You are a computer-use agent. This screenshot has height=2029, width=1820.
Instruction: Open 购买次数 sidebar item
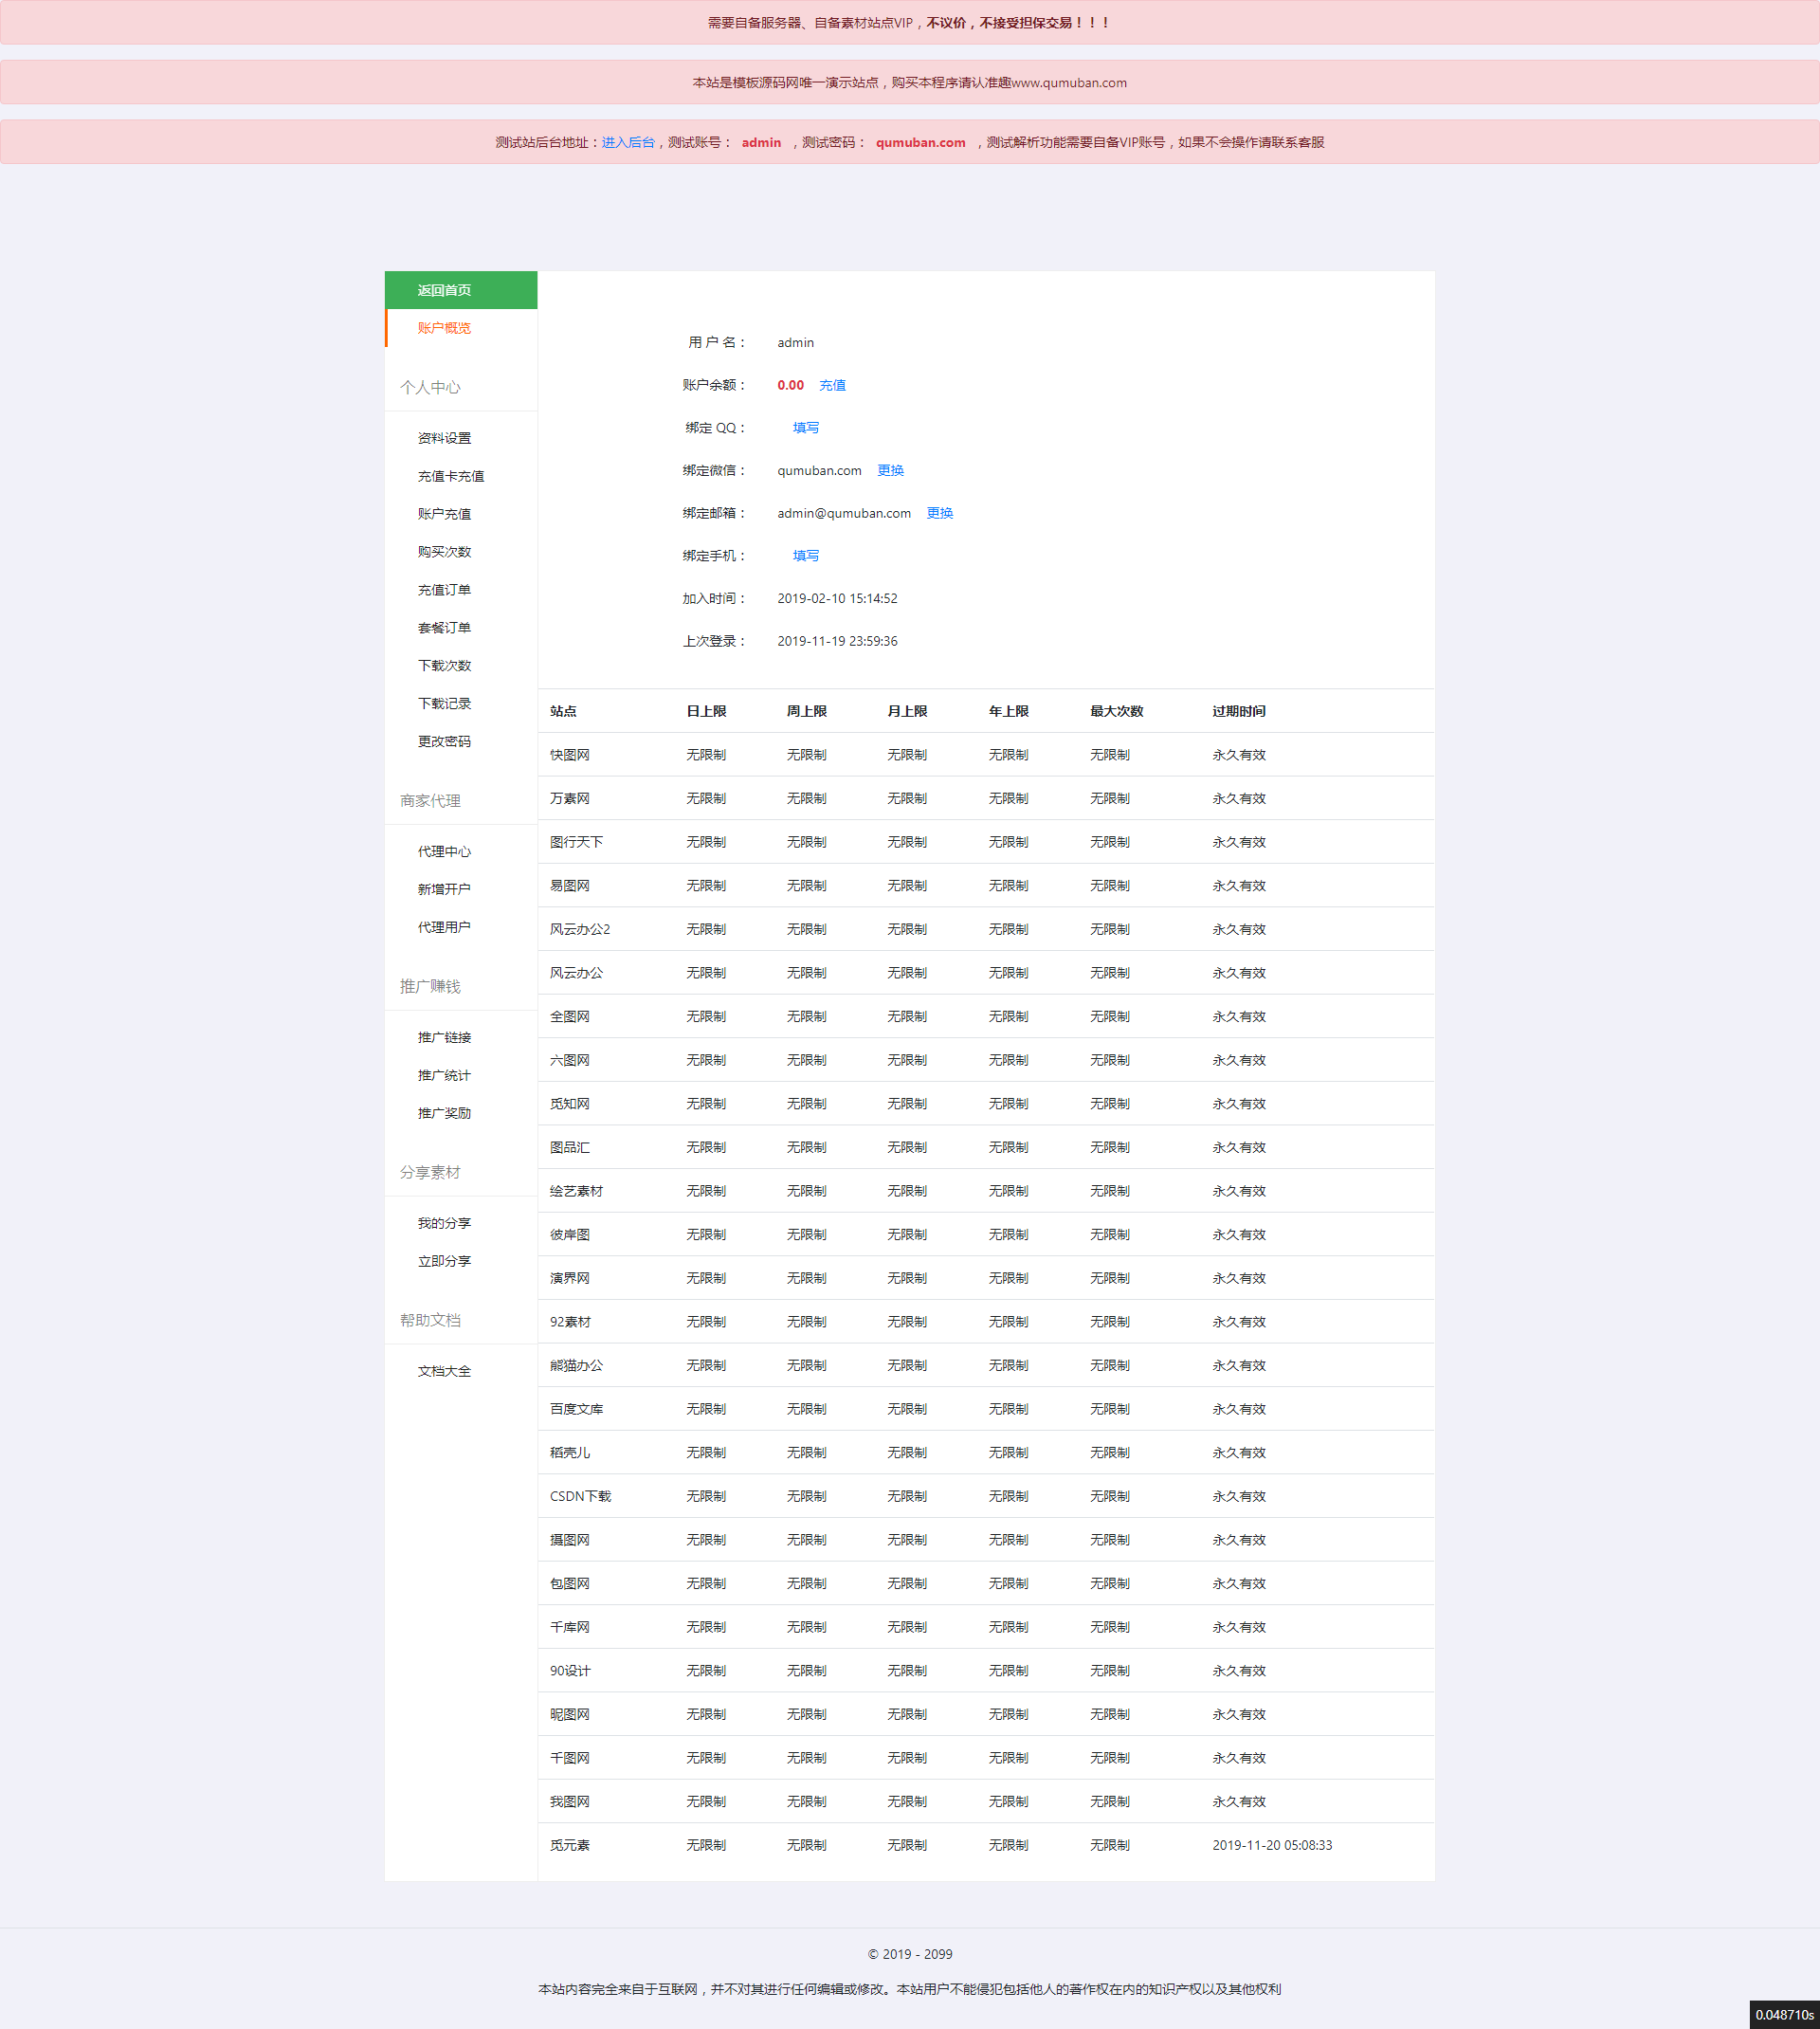[x=444, y=552]
